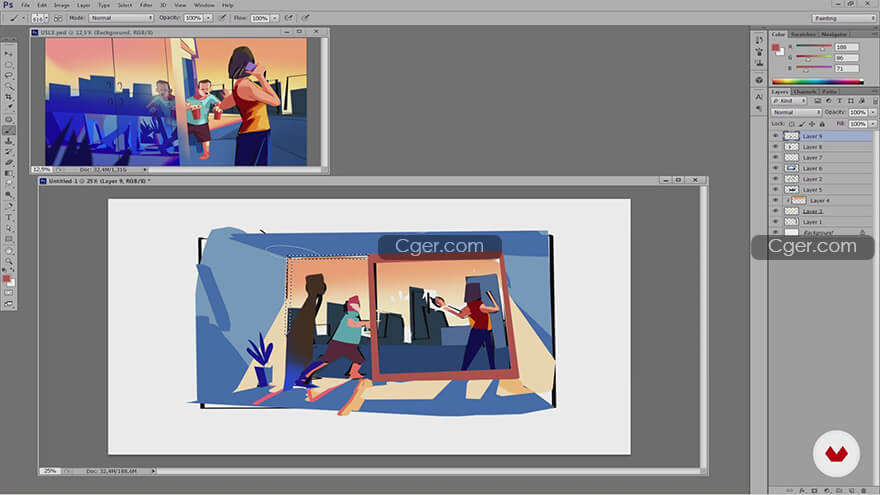Open brush Mode dropdown
880x495 pixels.
[x=121, y=18]
